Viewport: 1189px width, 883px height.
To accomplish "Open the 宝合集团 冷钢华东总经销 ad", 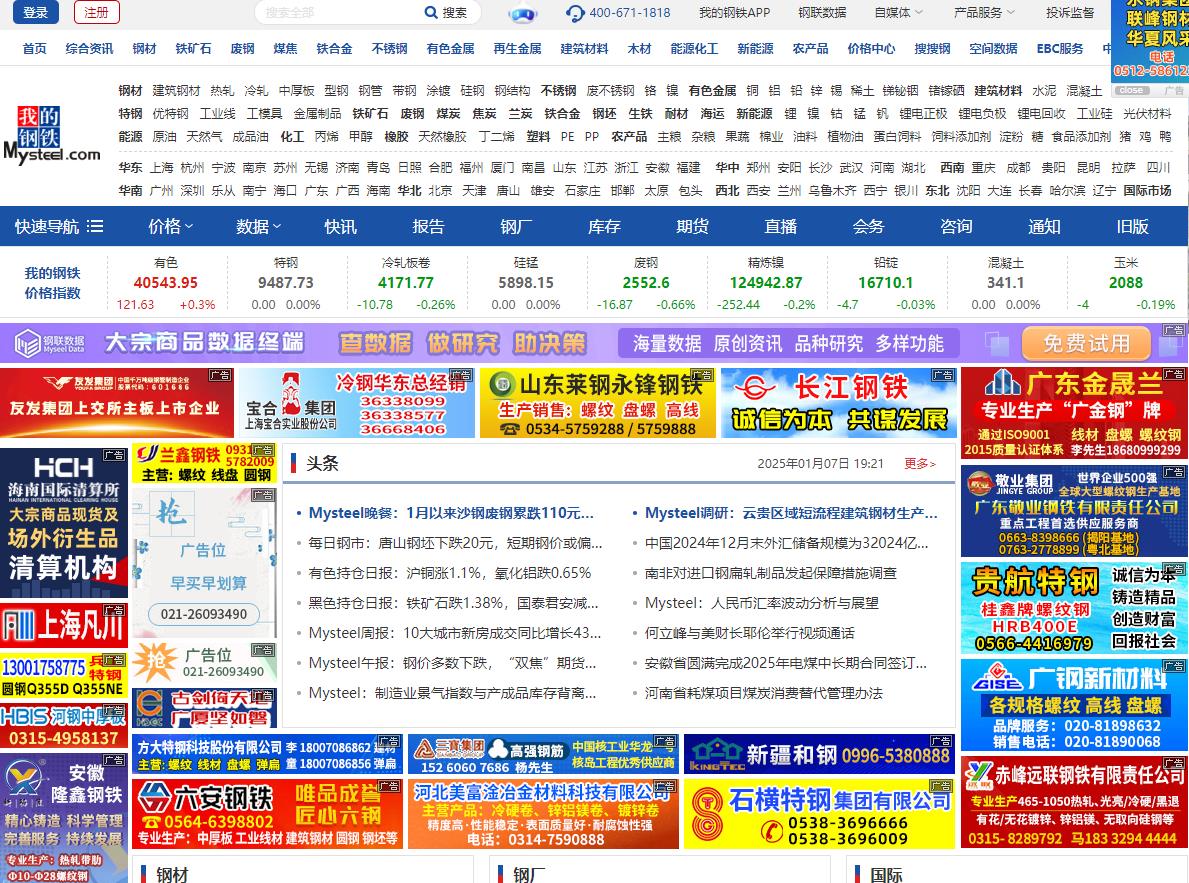I will point(356,403).
